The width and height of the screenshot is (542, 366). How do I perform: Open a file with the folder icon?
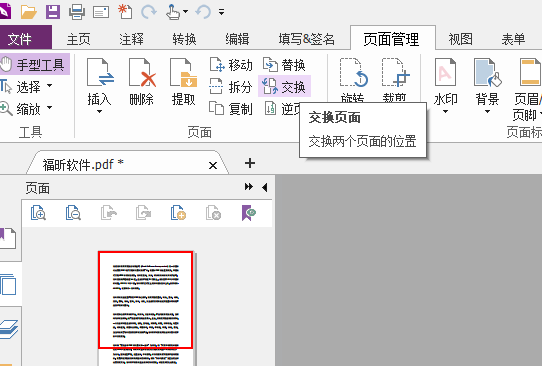29,12
